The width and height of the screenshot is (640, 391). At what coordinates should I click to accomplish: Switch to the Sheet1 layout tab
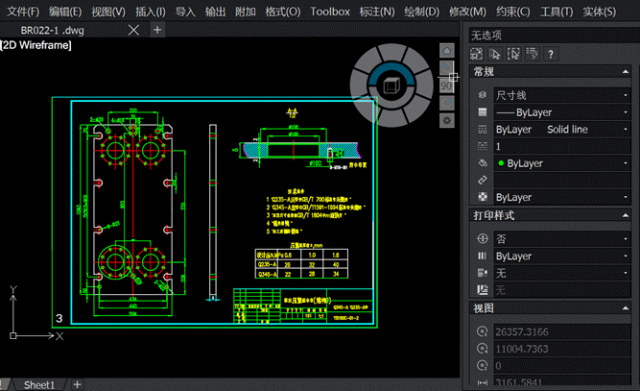click(x=39, y=385)
